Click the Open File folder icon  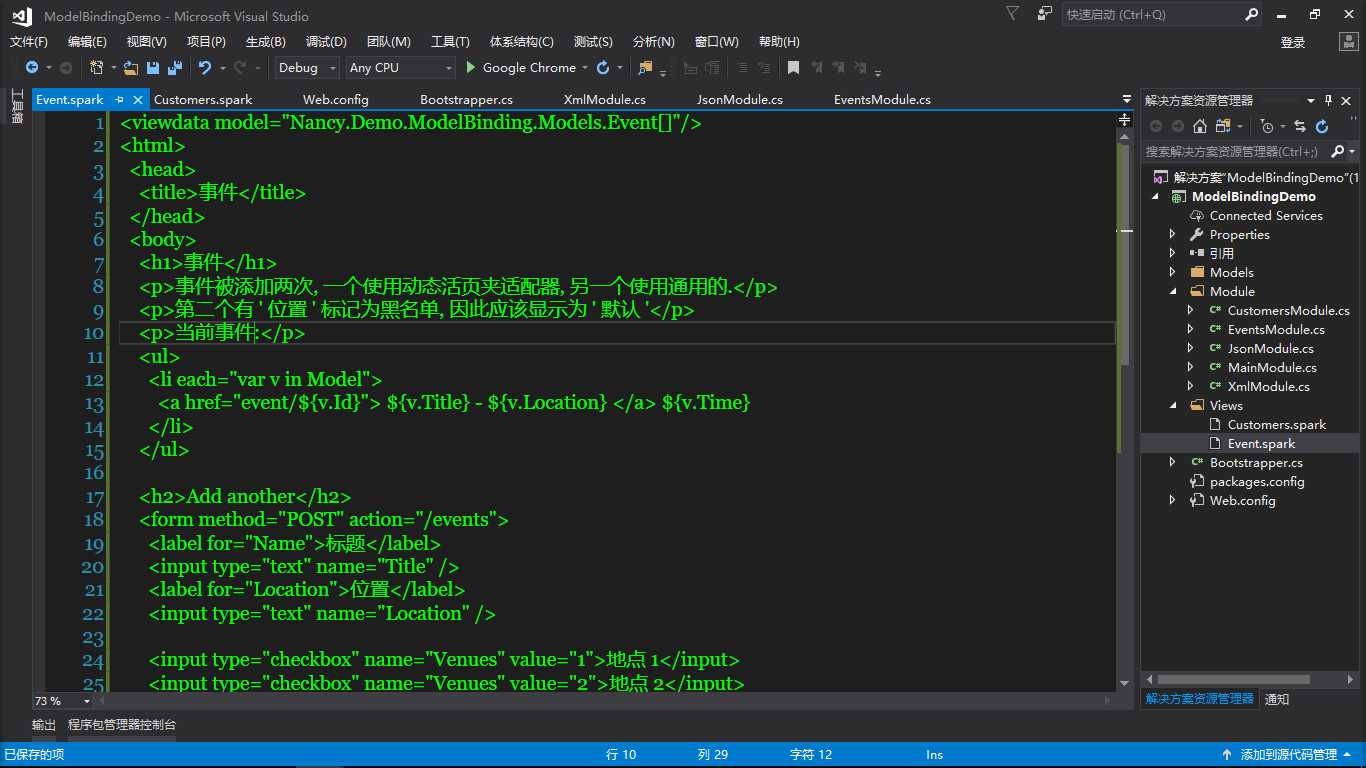click(x=130, y=68)
